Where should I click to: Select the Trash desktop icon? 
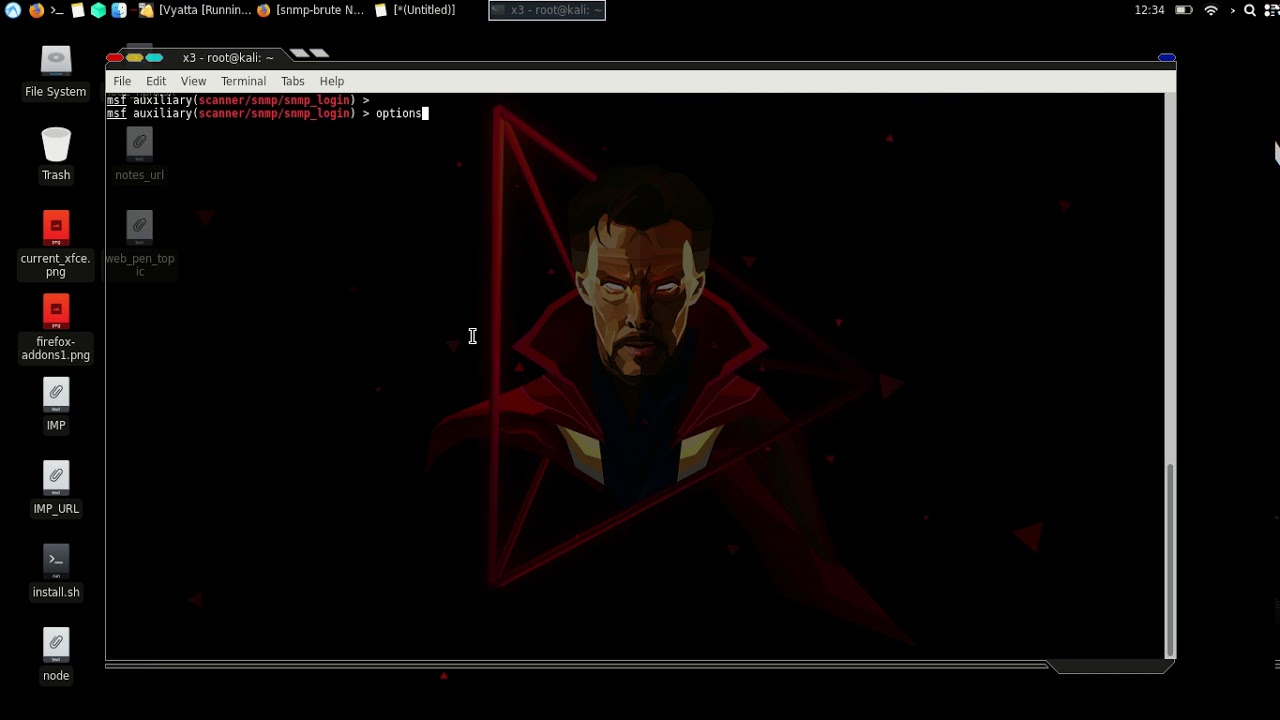56,154
